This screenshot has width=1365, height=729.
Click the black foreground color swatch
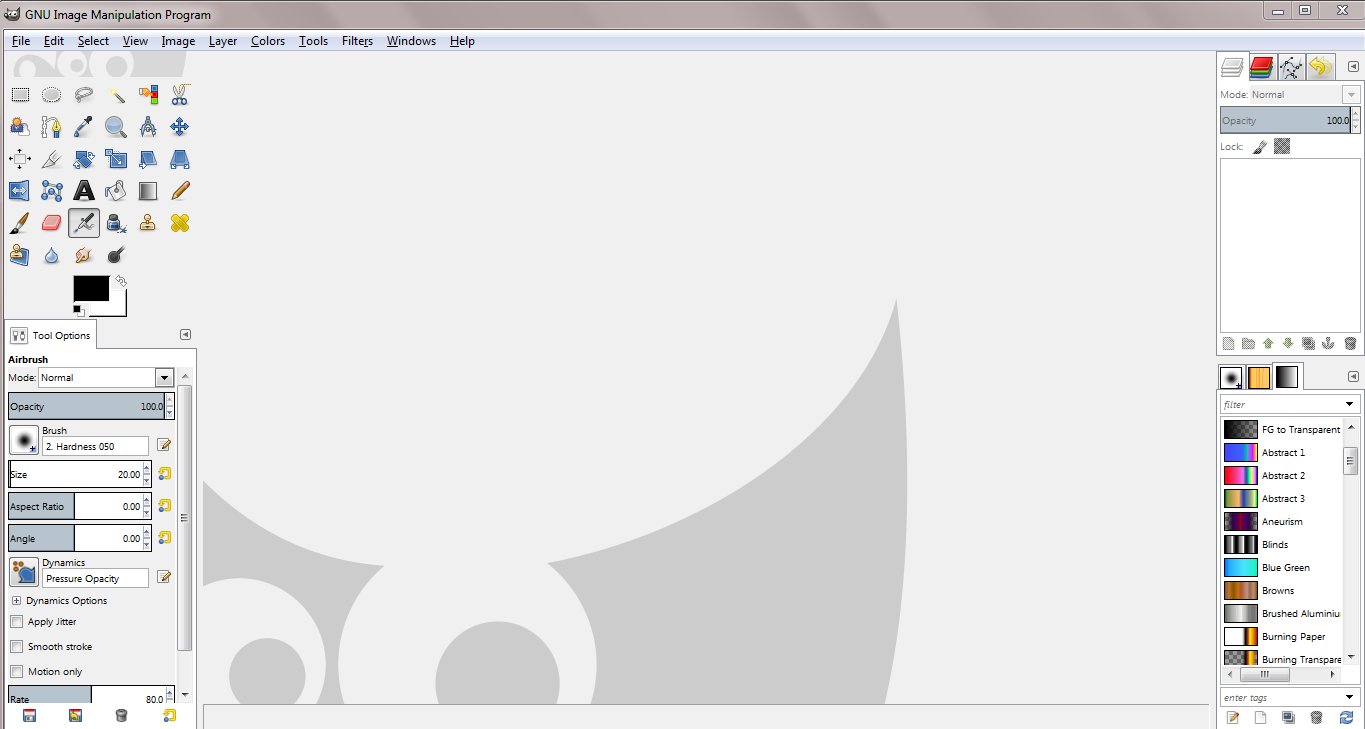coord(91,288)
